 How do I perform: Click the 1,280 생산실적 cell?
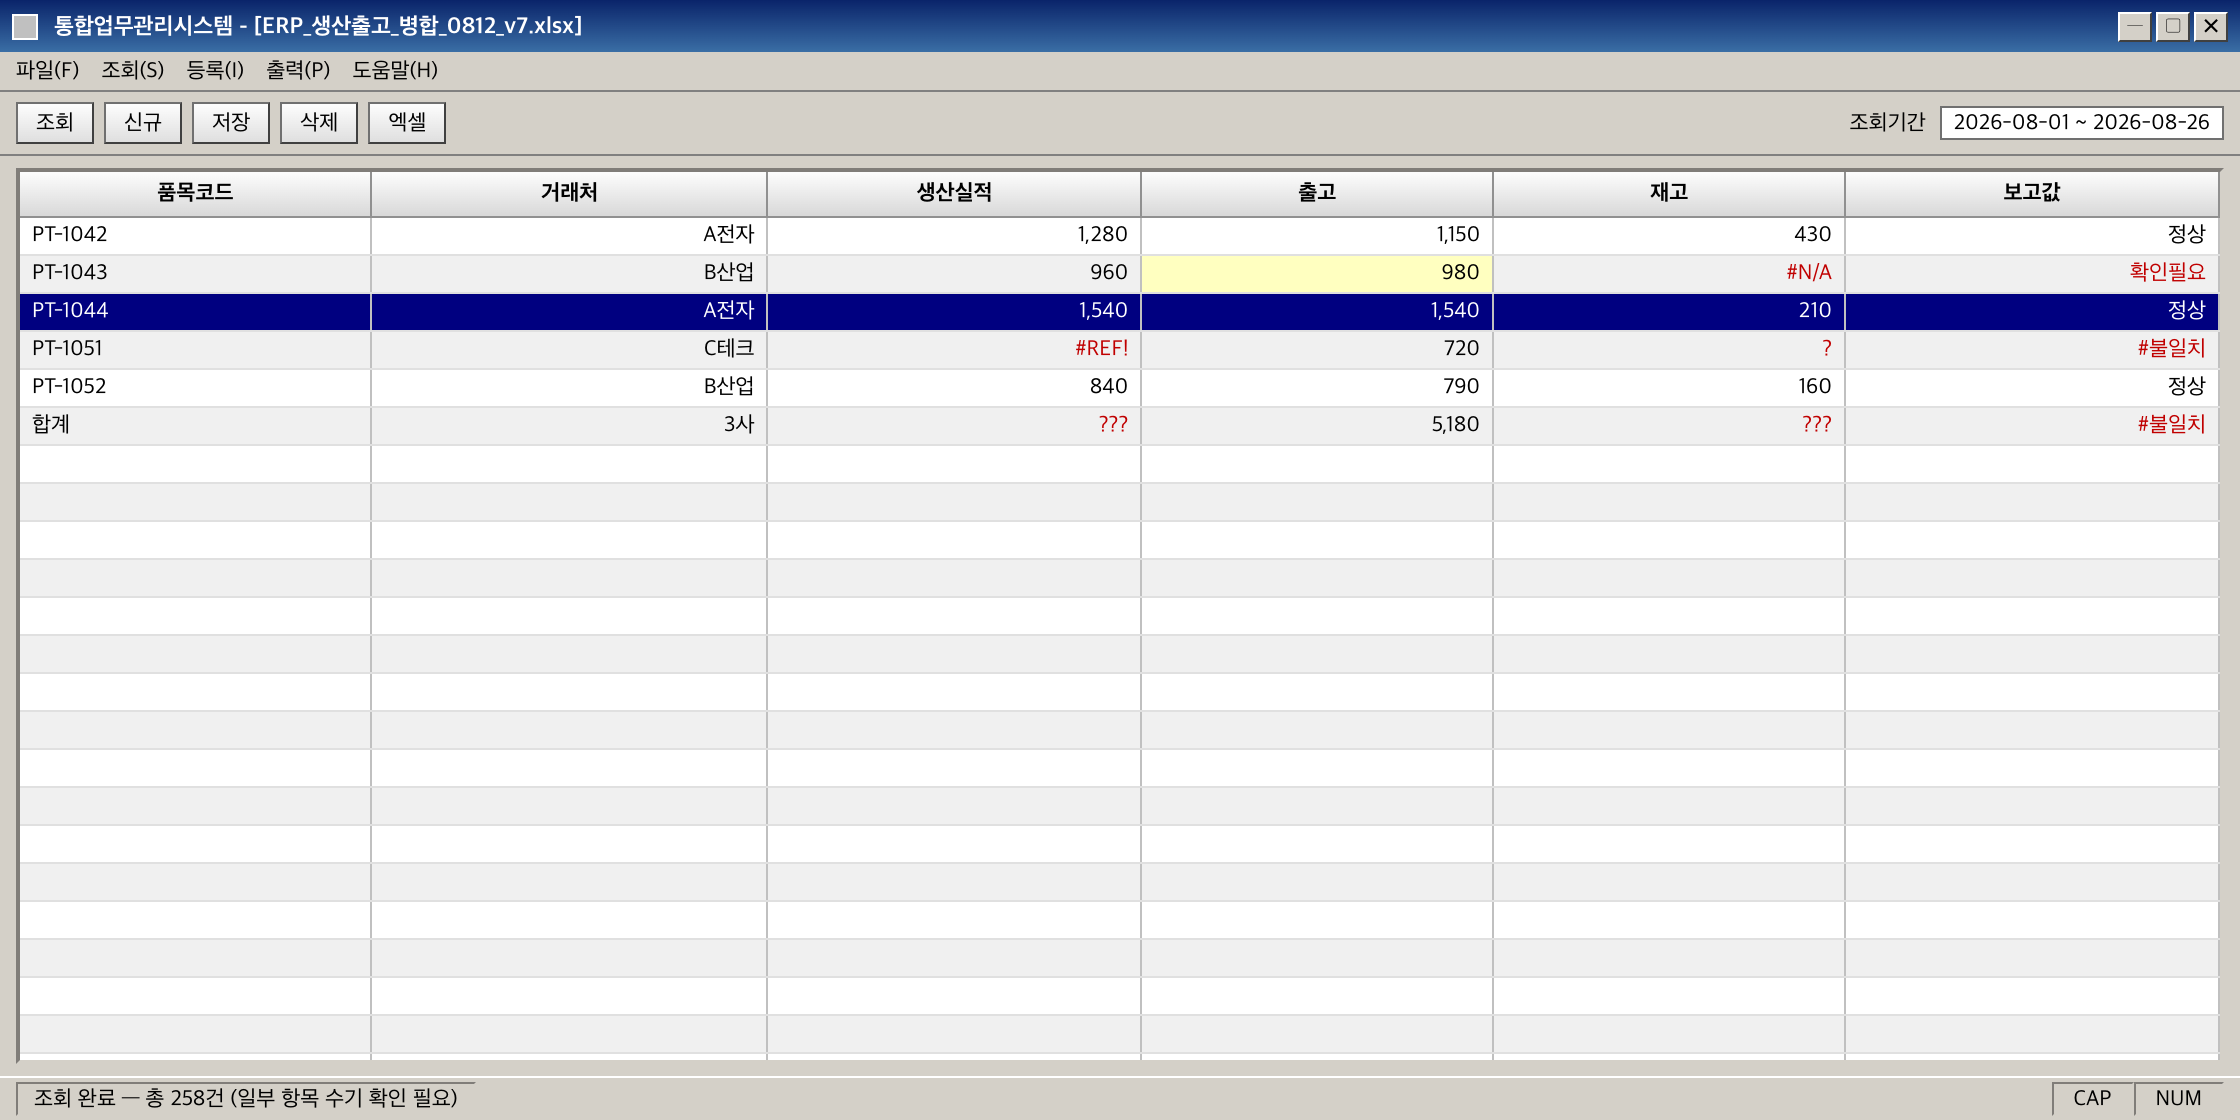click(954, 235)
